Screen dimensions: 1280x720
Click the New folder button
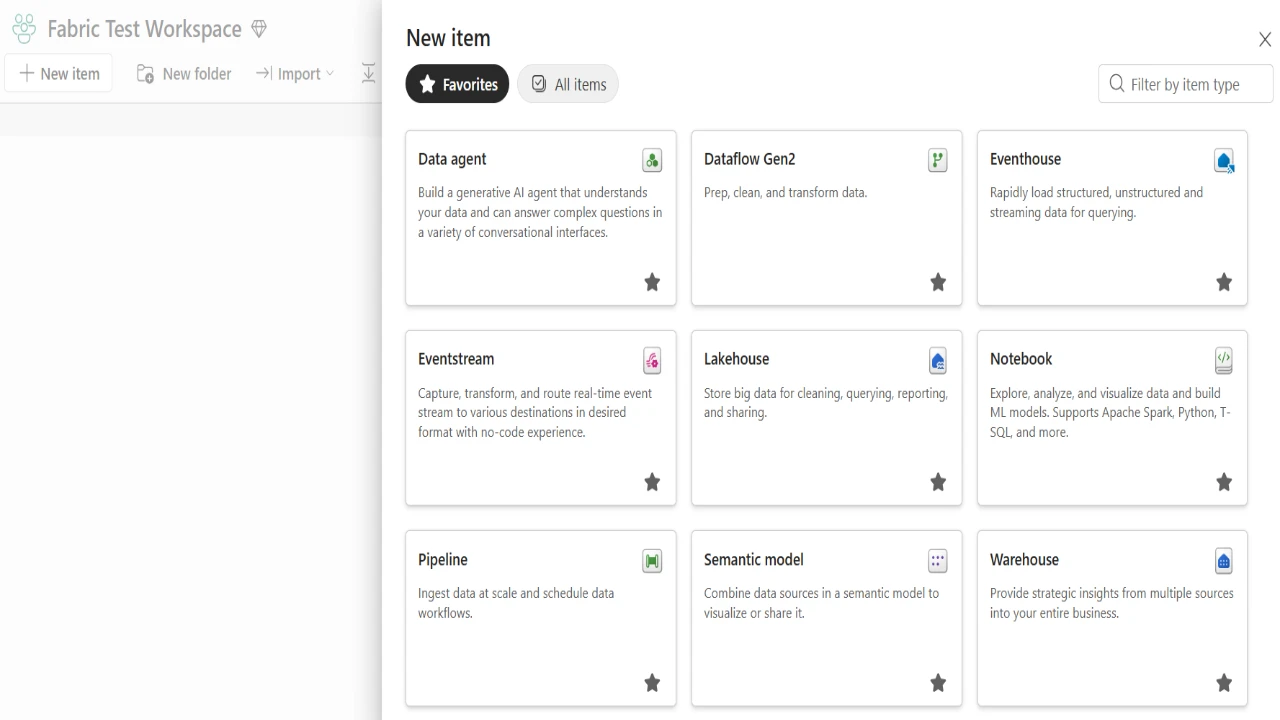pyautogui.click(x=184, y=73)
